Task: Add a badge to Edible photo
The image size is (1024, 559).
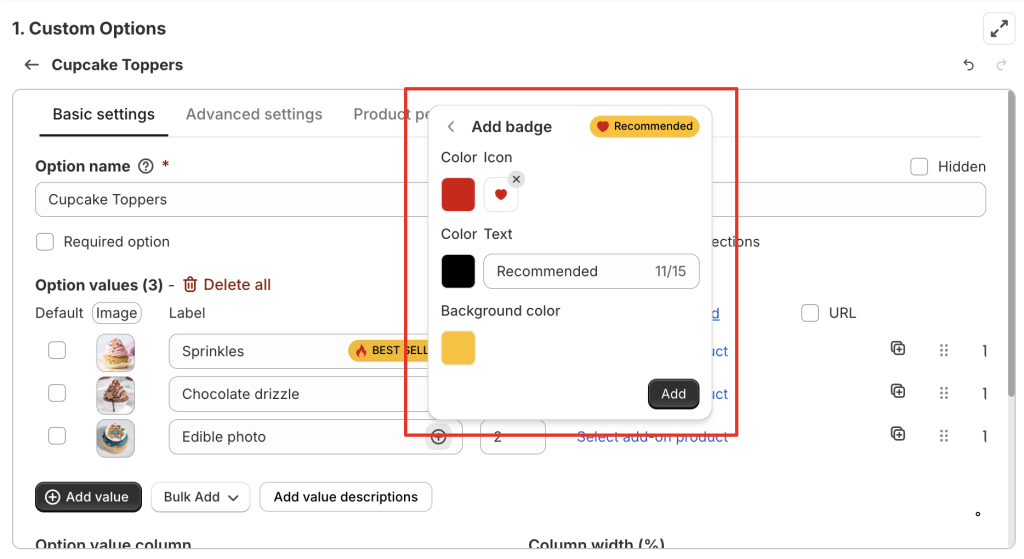Action: (x=438, y=436)
